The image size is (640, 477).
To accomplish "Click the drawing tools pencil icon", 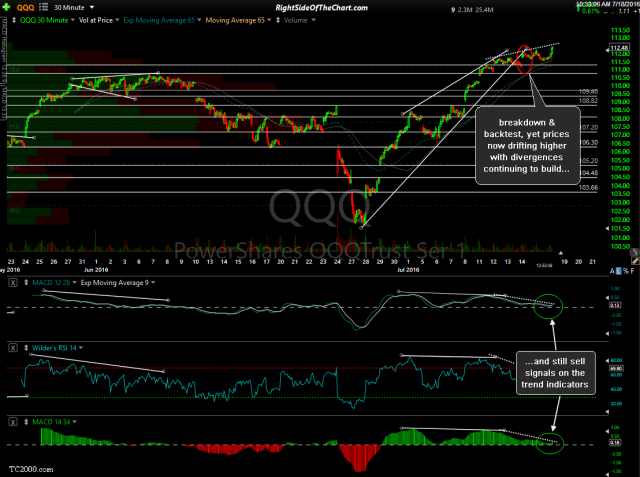I will click(635, 260).
